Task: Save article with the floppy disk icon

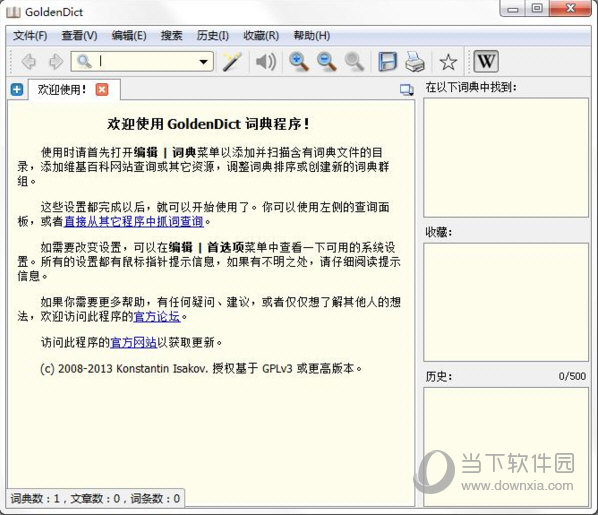Action: tap(387, 61)
